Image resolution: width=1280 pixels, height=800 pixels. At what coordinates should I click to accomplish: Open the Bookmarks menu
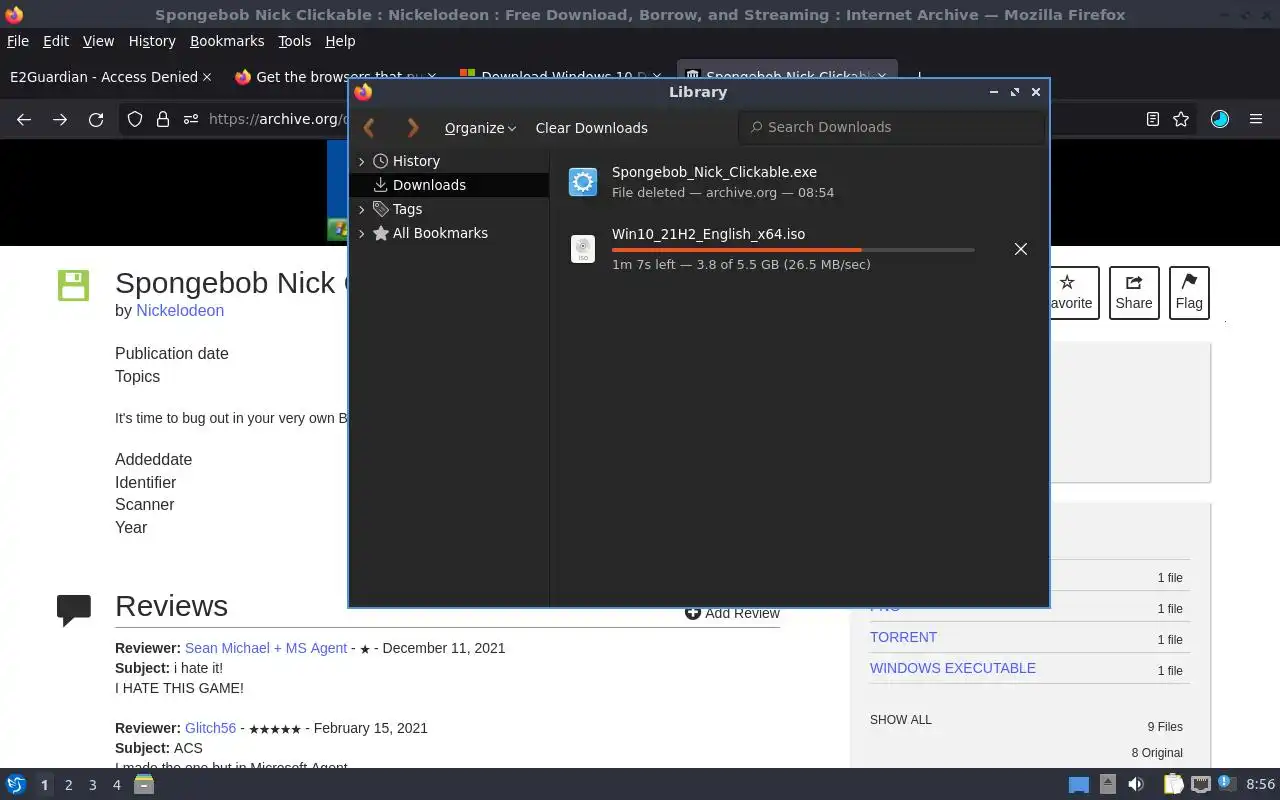(227, 41)
